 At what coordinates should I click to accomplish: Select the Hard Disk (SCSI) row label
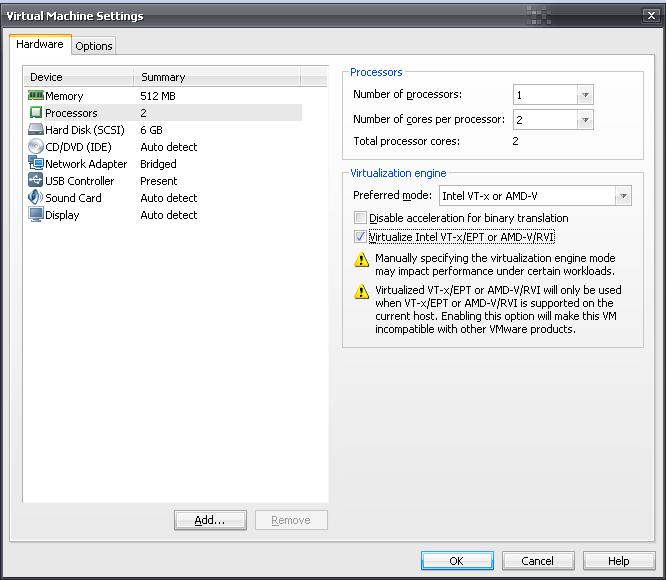(x=85, y=130)
